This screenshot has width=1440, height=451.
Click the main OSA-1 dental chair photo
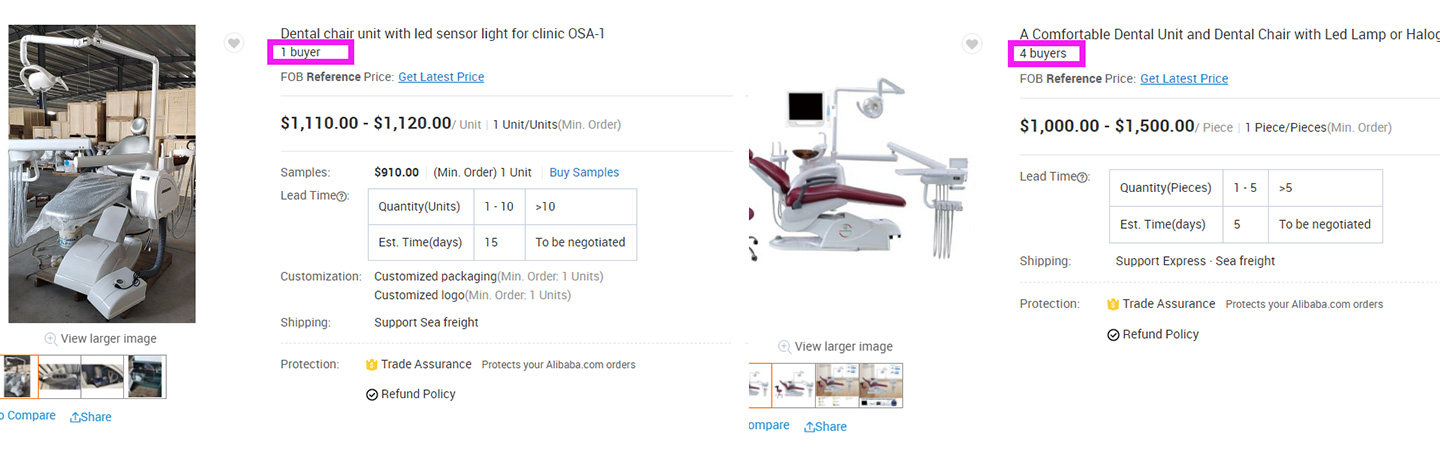[102, 174]
